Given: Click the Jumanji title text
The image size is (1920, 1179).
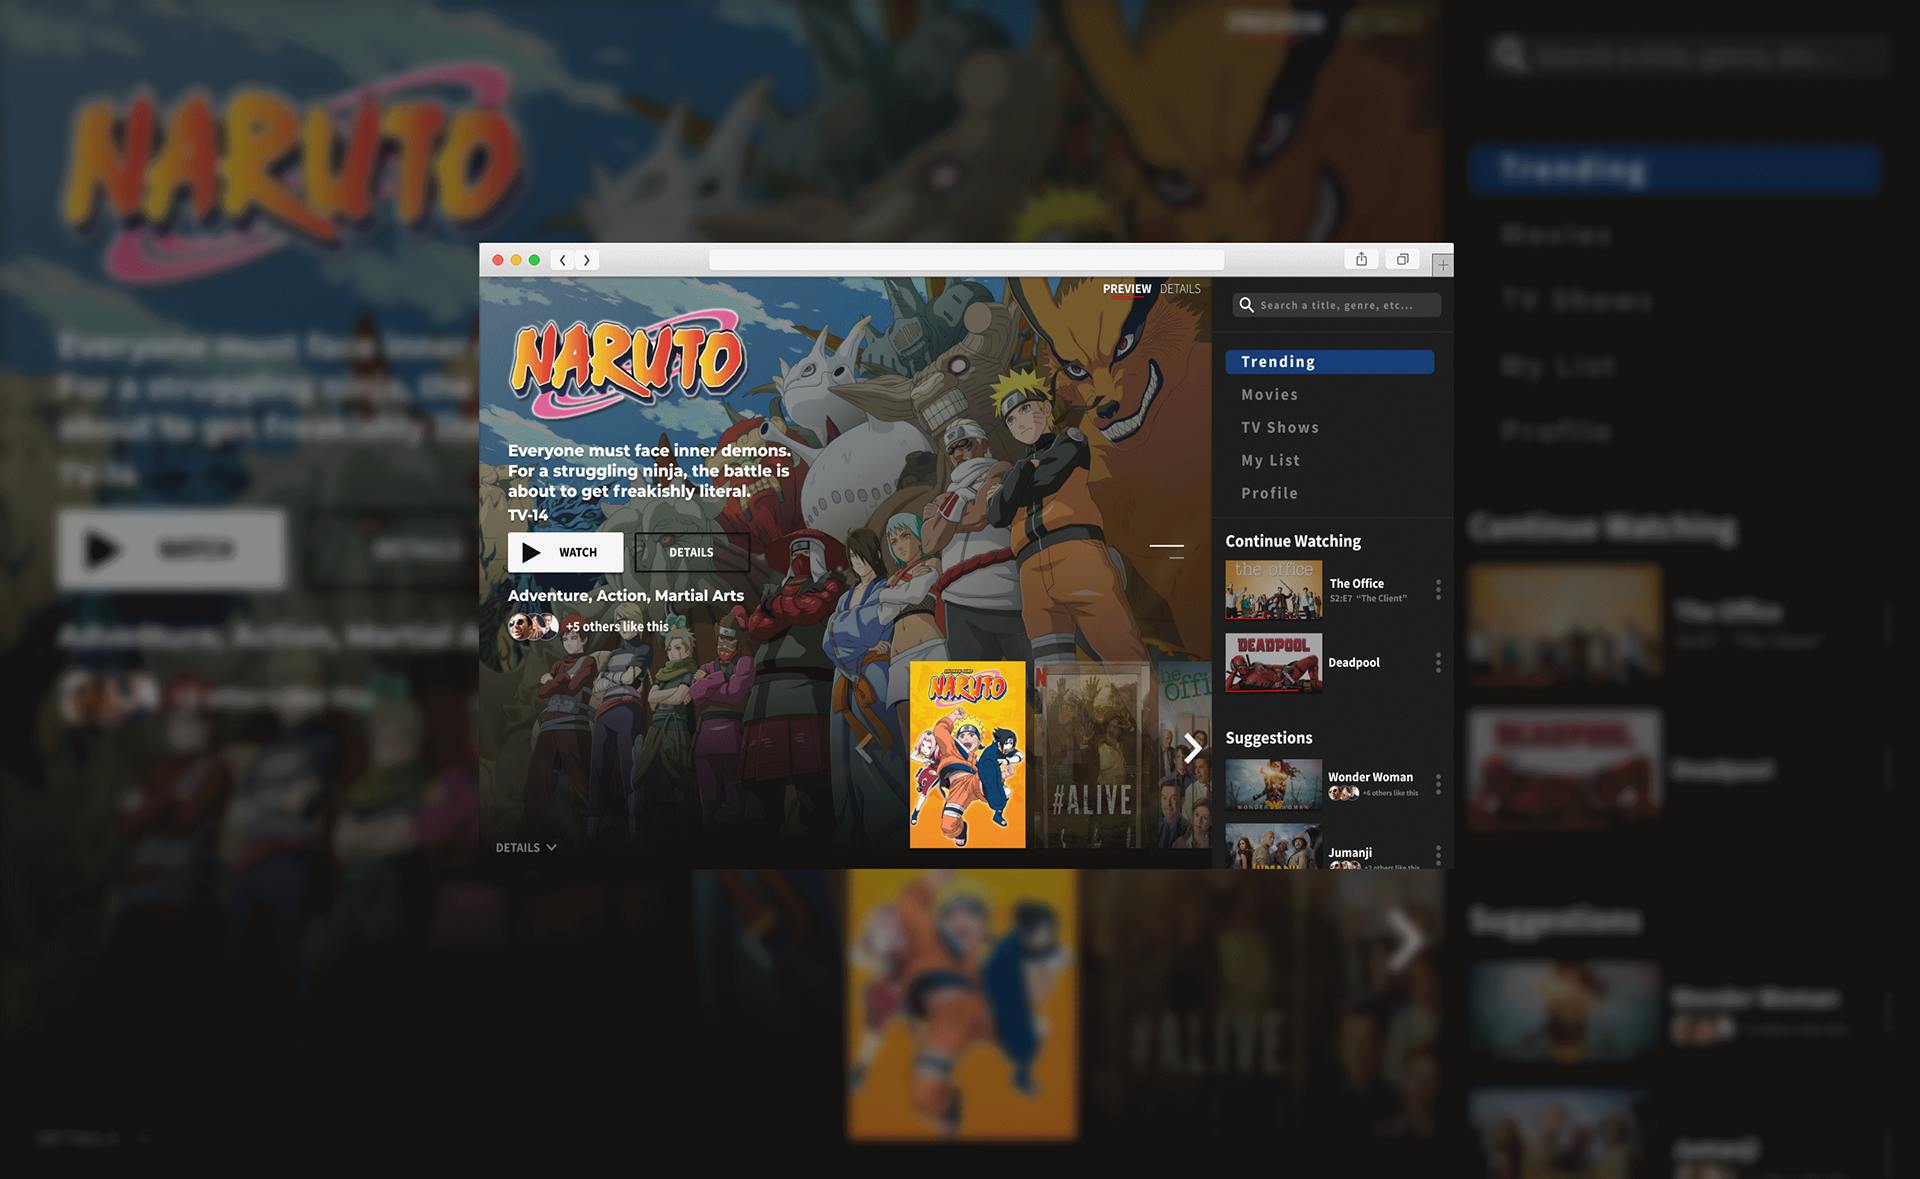Looking at the screenshot, I should 1350,853.
